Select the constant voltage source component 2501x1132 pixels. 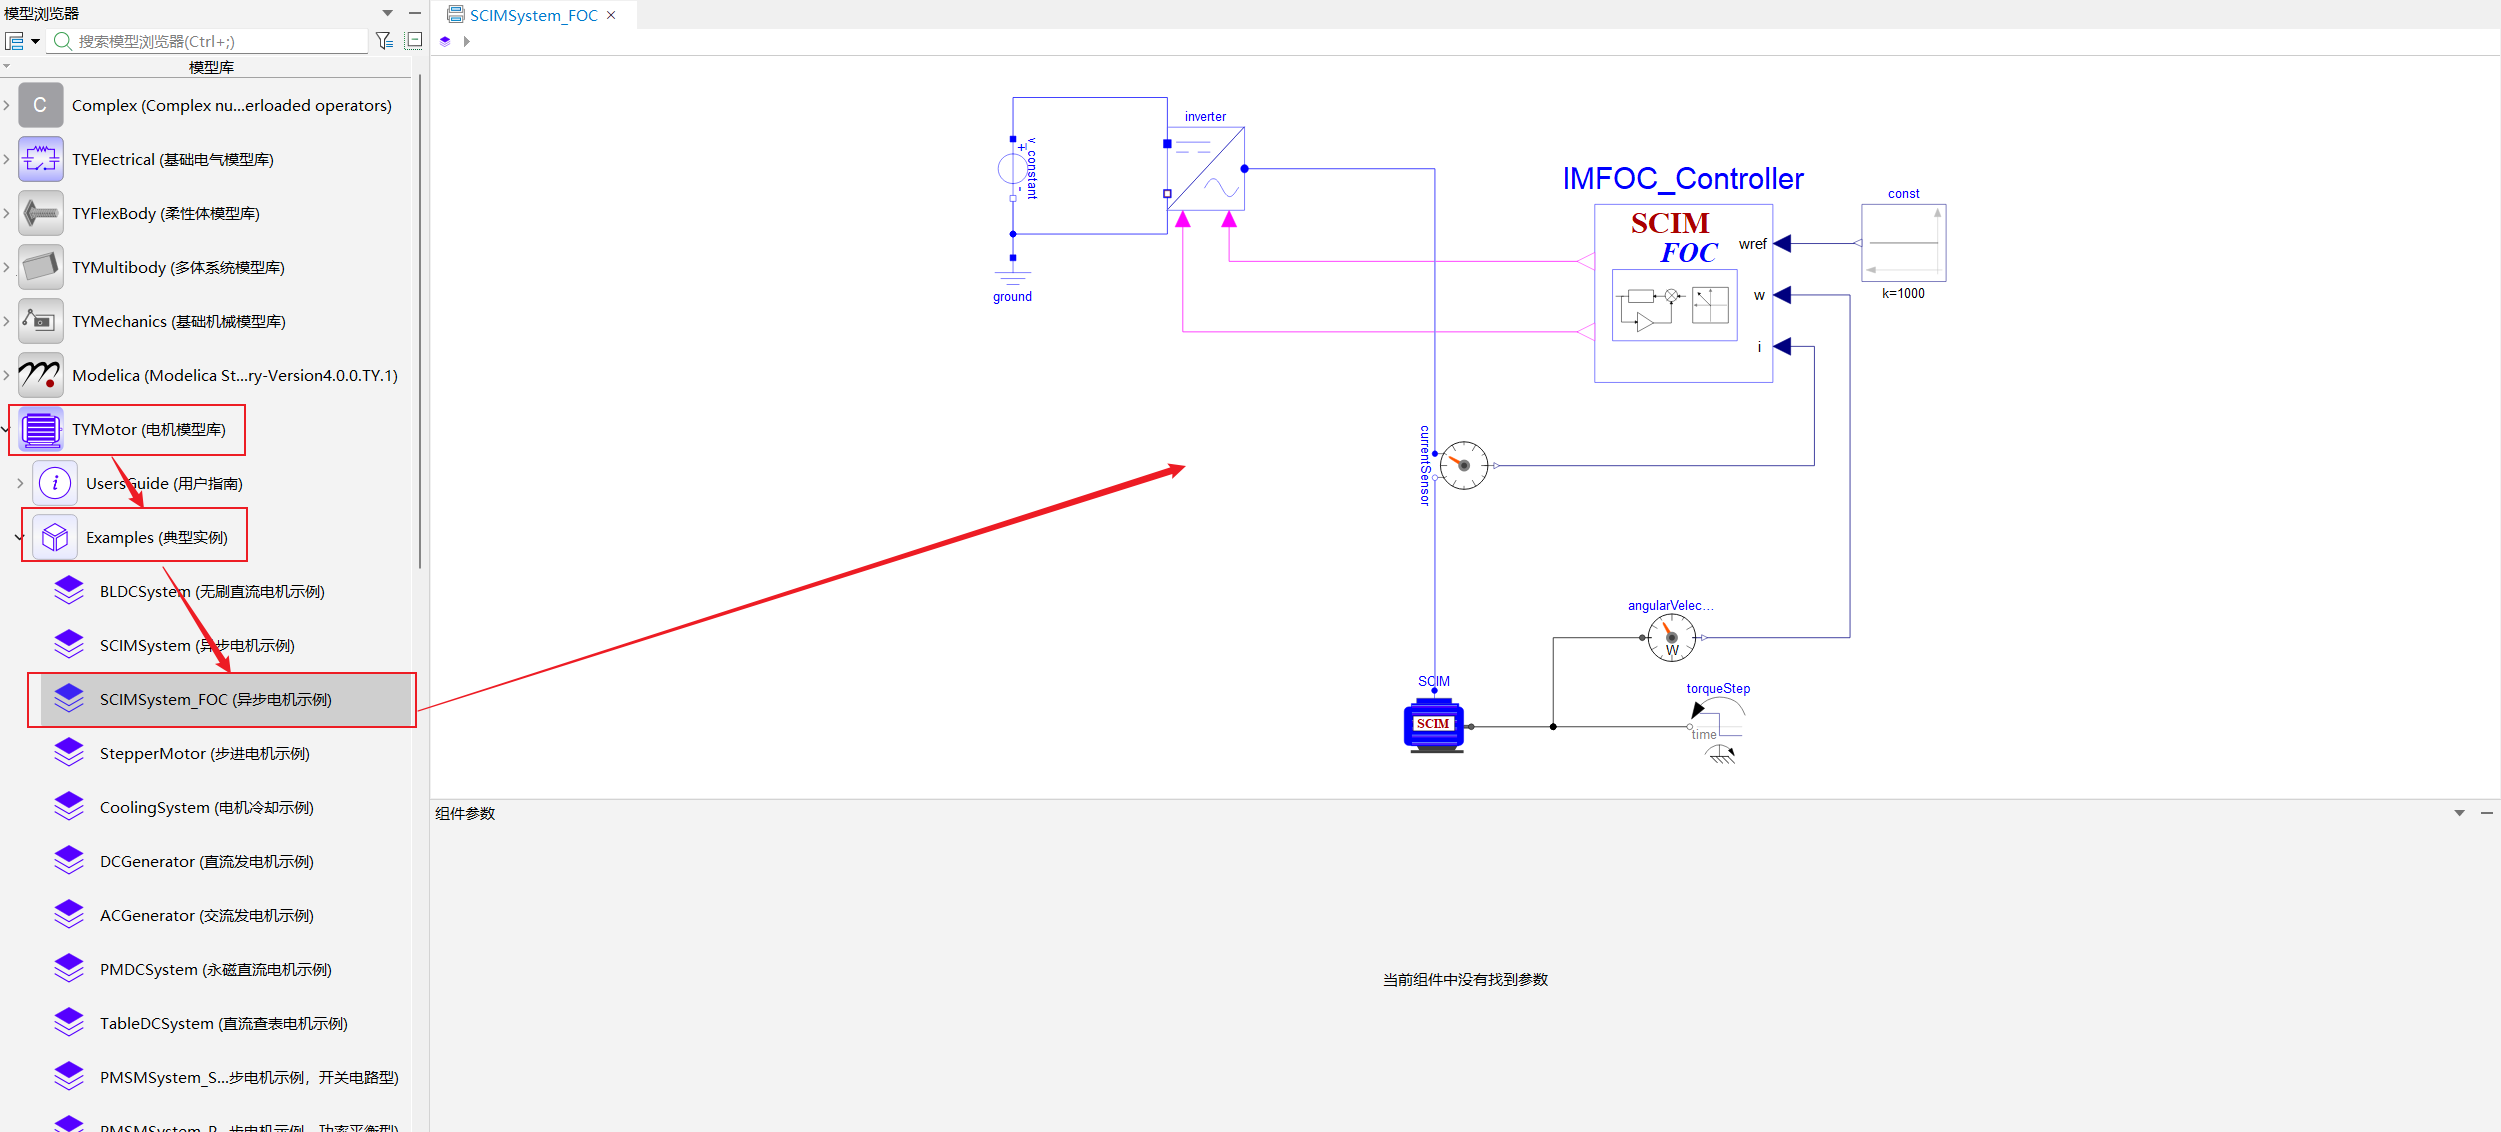pos(1013,168)
